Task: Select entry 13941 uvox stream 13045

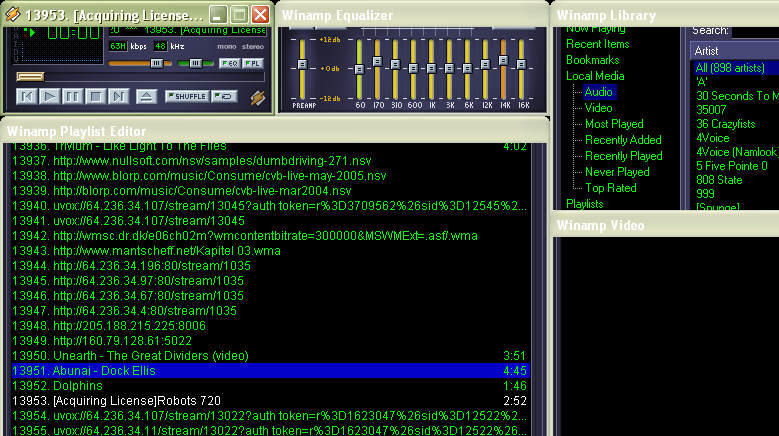Action: tap(270, 220)
